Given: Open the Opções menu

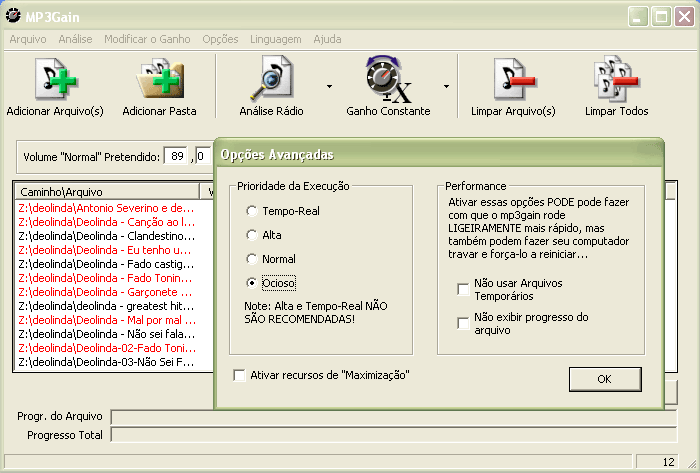Looking at the screenshot, I should coord(220,39).
